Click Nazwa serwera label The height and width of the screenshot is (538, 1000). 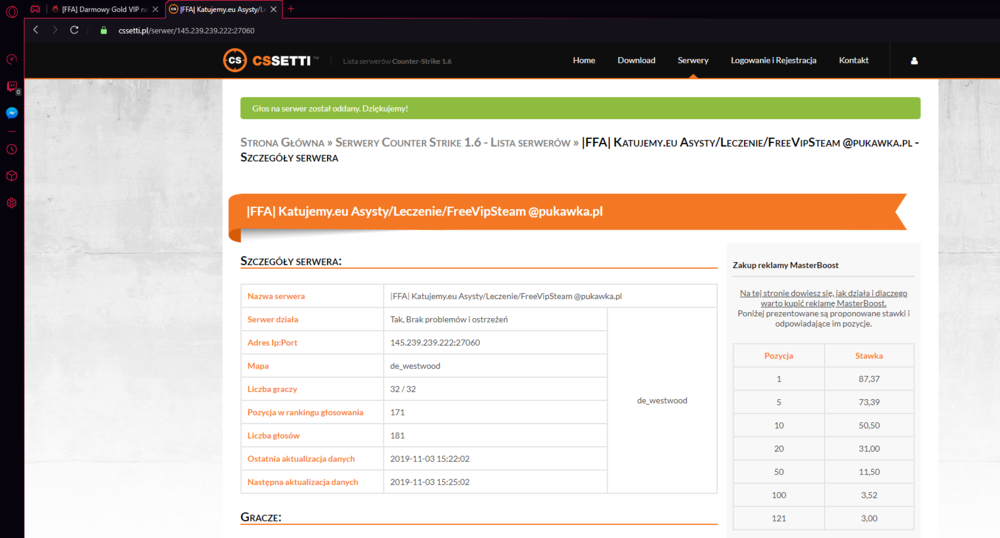click(276, 296)
